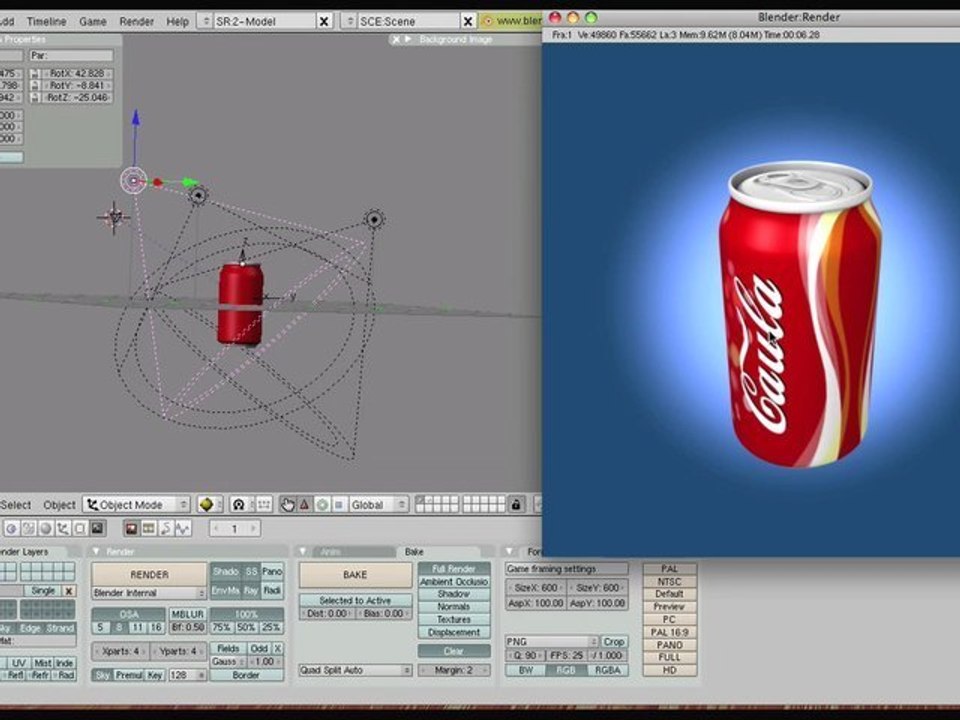The image size is (960, 720).
Task: Apply the HD size preset
Action: [x=670, y=670]
